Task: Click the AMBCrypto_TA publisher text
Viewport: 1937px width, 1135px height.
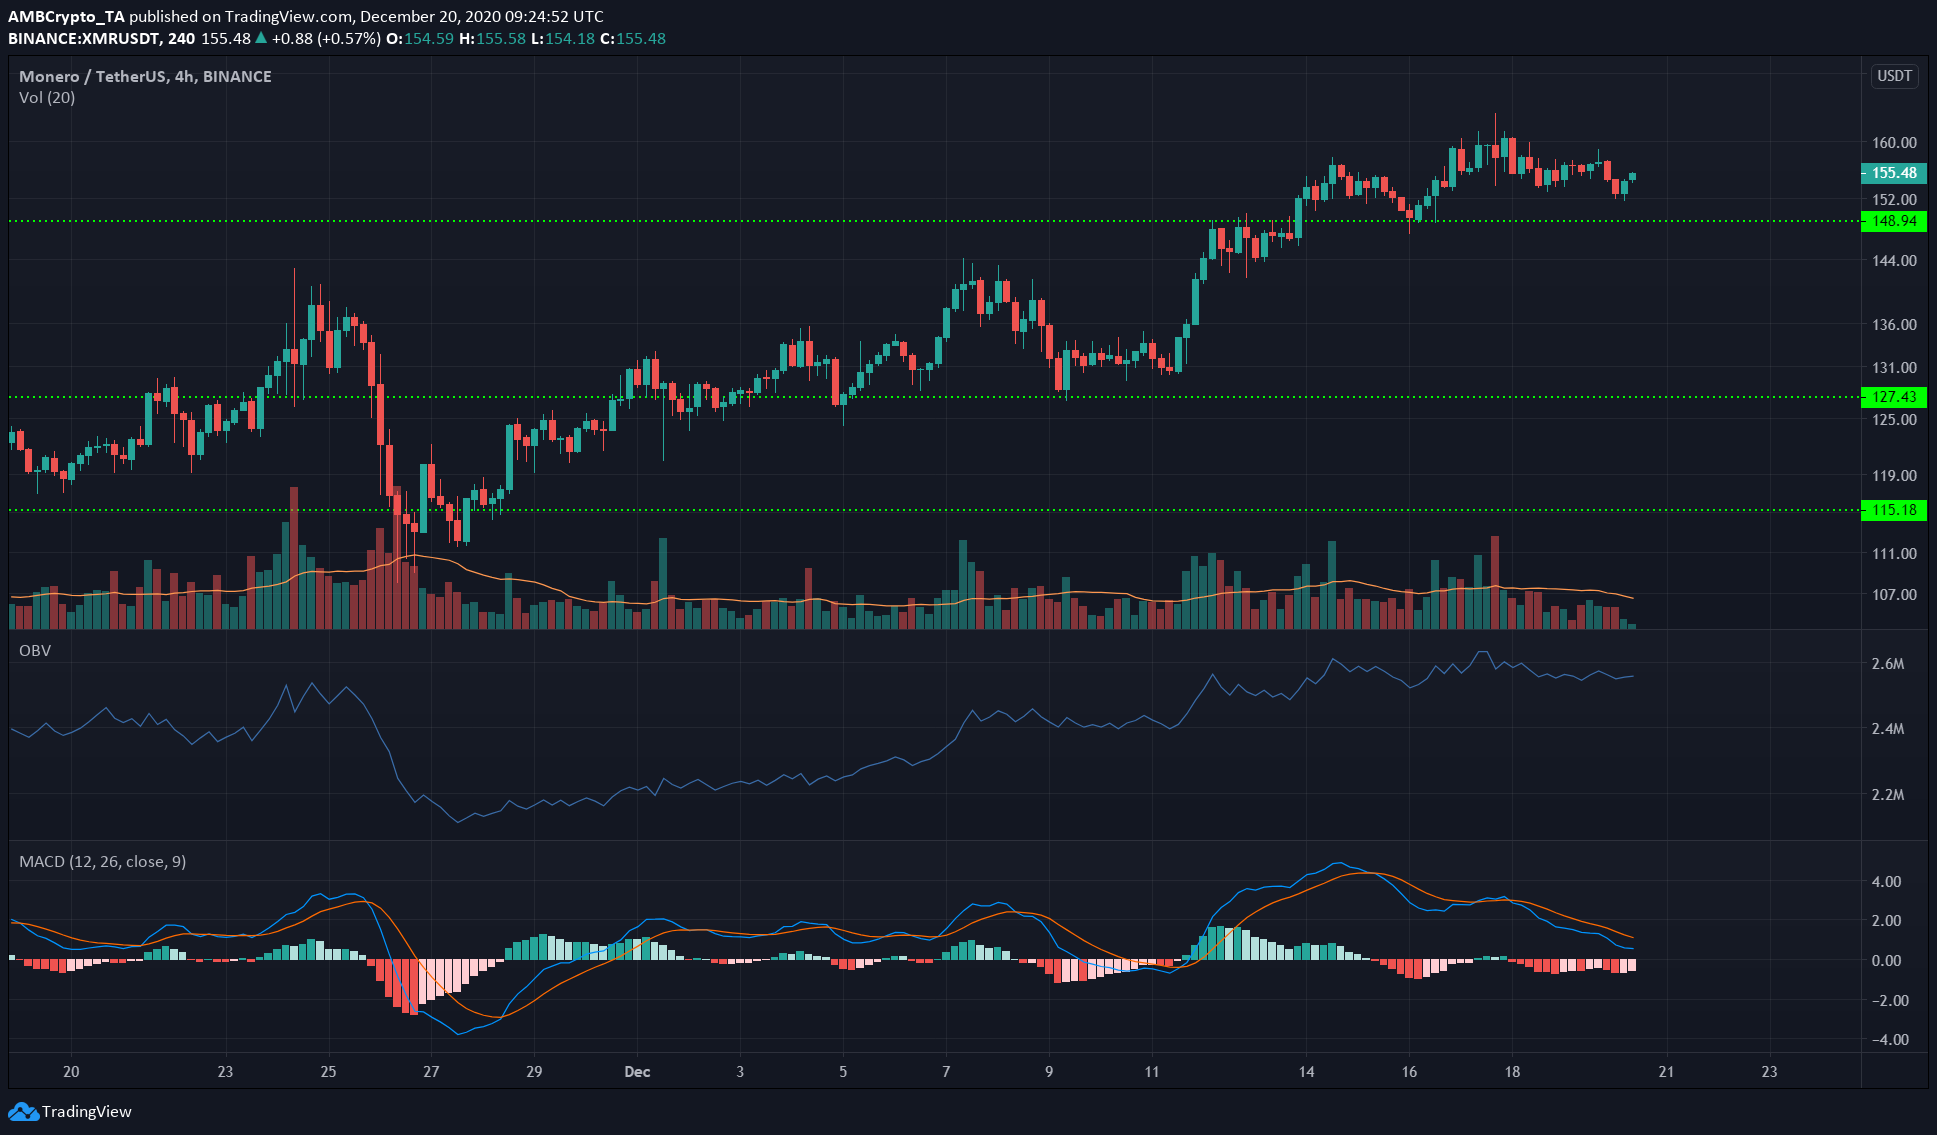Action: (x=66, y=17)
